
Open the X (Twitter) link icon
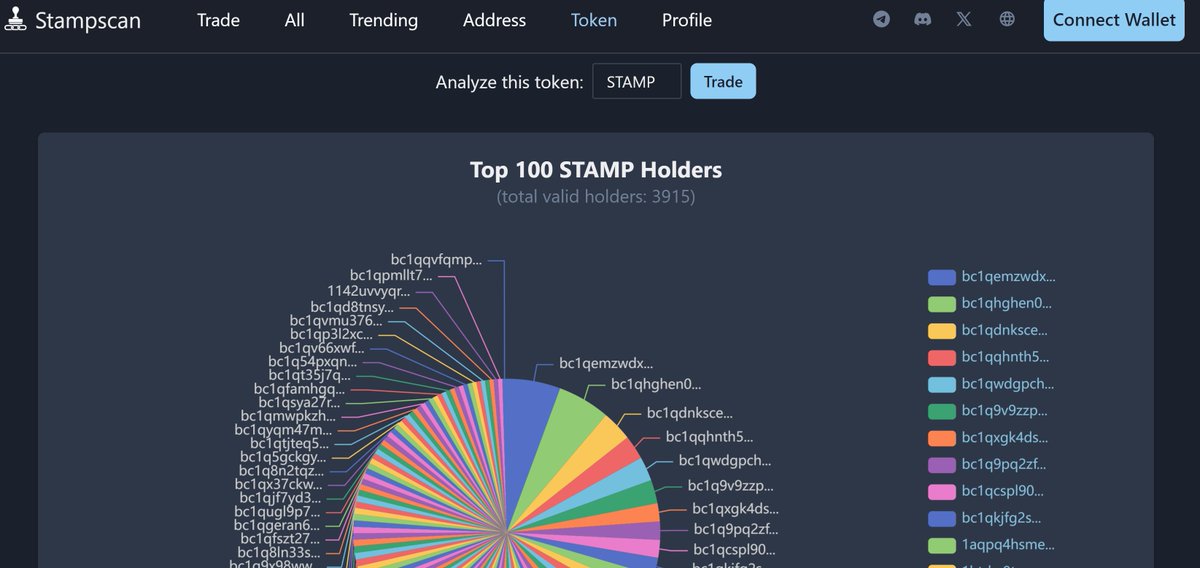[x=964, y=19]
